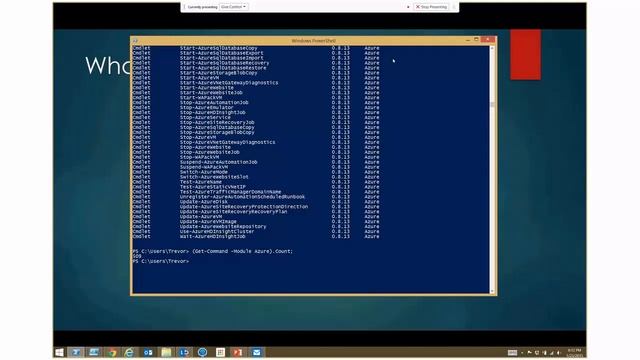Open the PowerShell window system menu icon
The width and height of the screenshot is (640, 360).
coord(135,41)
